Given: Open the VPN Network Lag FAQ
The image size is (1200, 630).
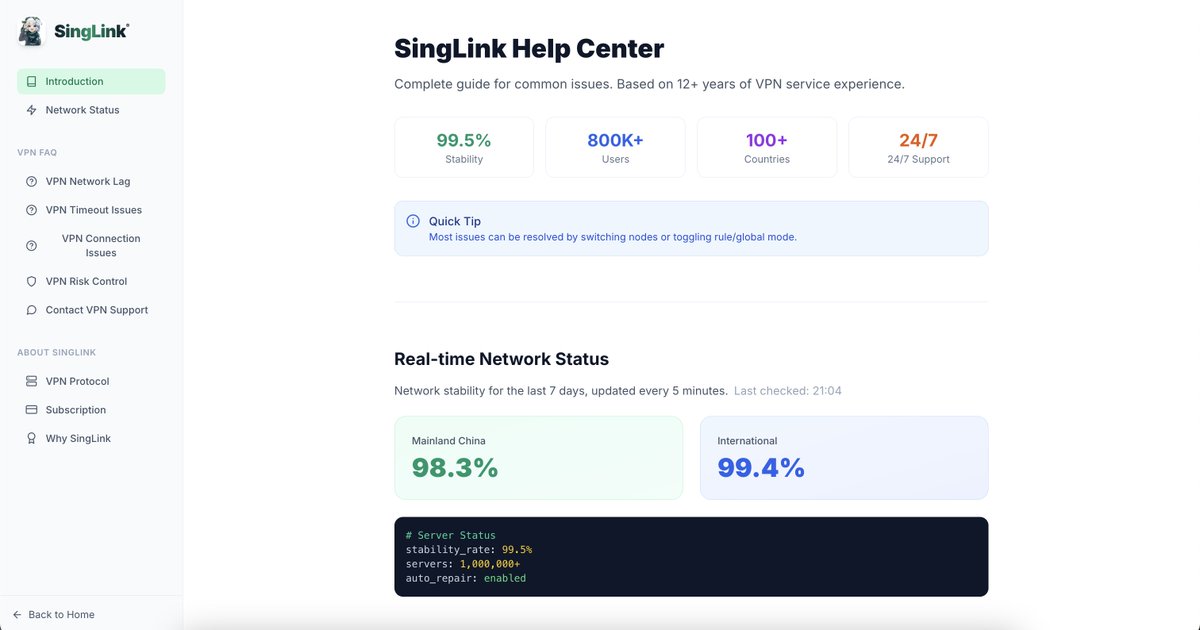Looking at the screenshot, I should [x=91, y=182].
